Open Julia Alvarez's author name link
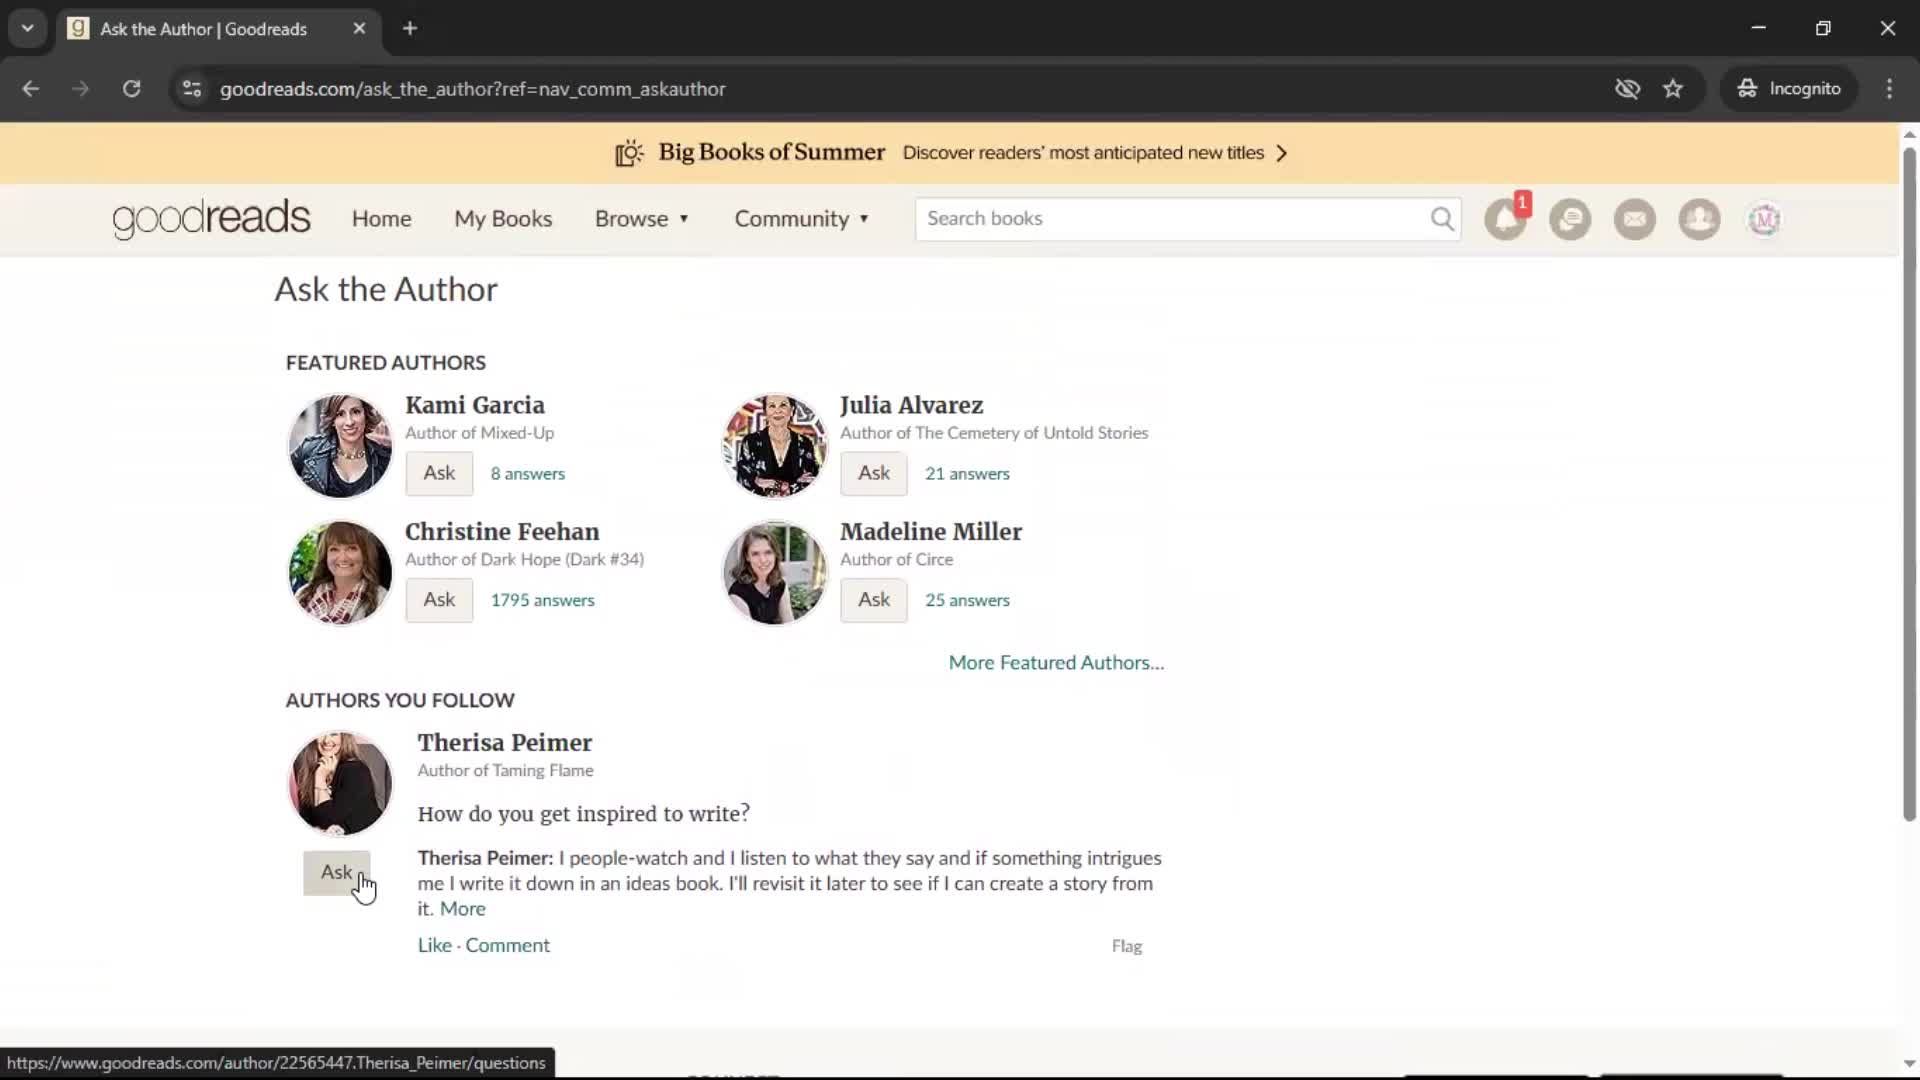 pyautogui.click(x=911, y=405)
